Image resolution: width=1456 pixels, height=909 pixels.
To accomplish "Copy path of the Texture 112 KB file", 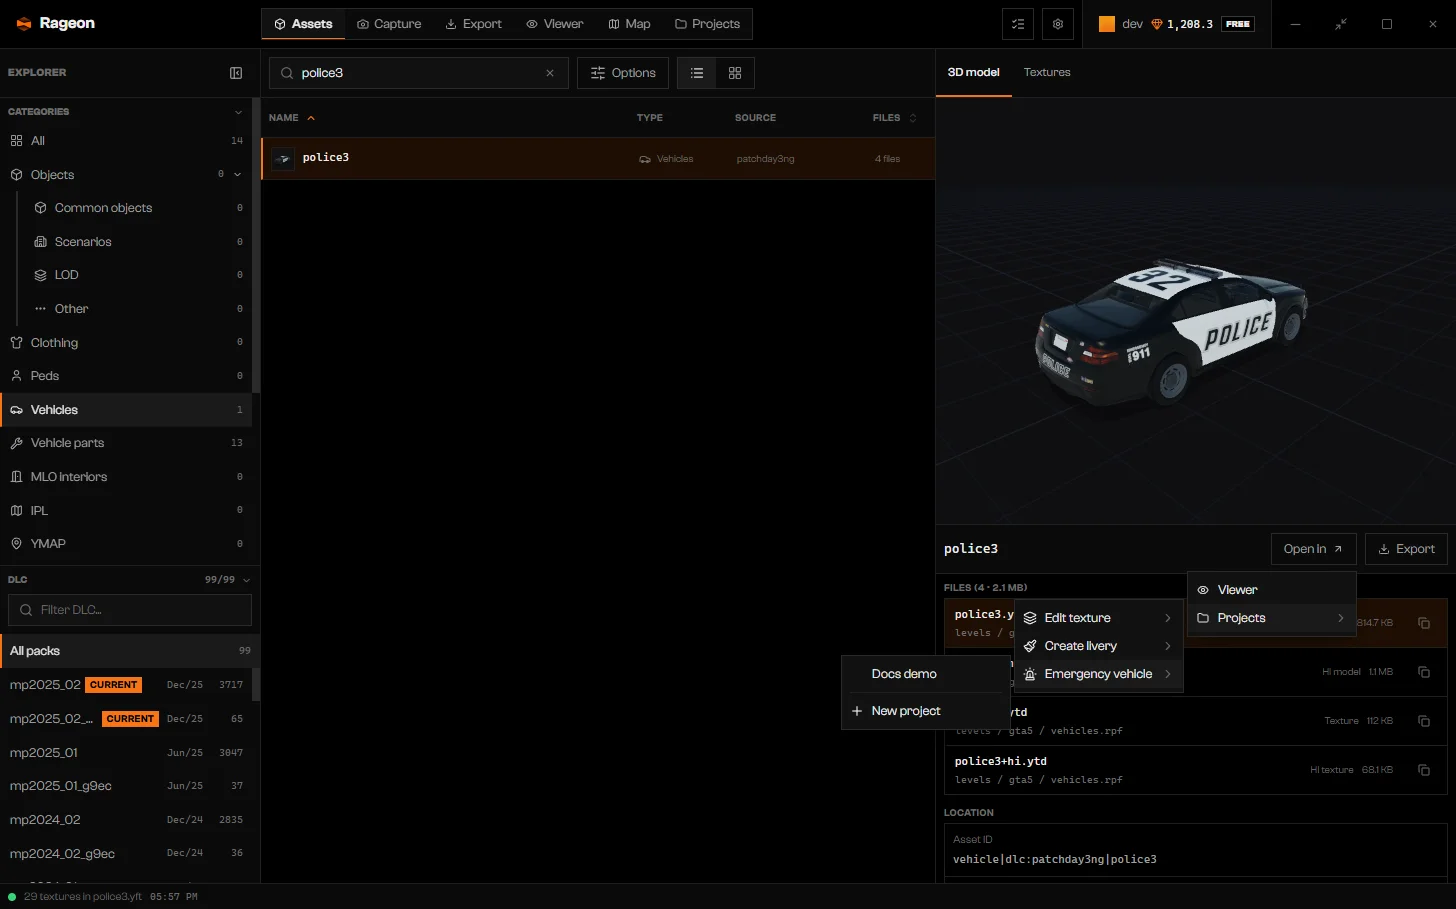I will [1424, 721].
